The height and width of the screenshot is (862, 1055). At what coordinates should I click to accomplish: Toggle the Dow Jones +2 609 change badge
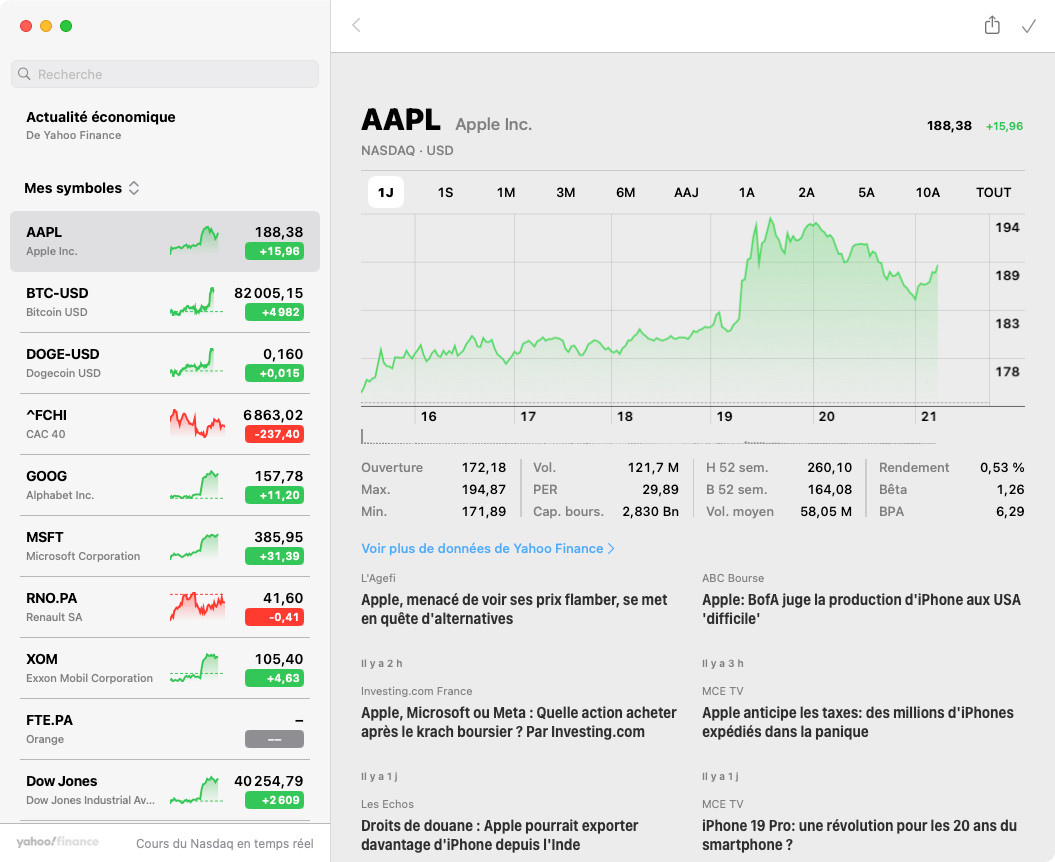point(275,800)
